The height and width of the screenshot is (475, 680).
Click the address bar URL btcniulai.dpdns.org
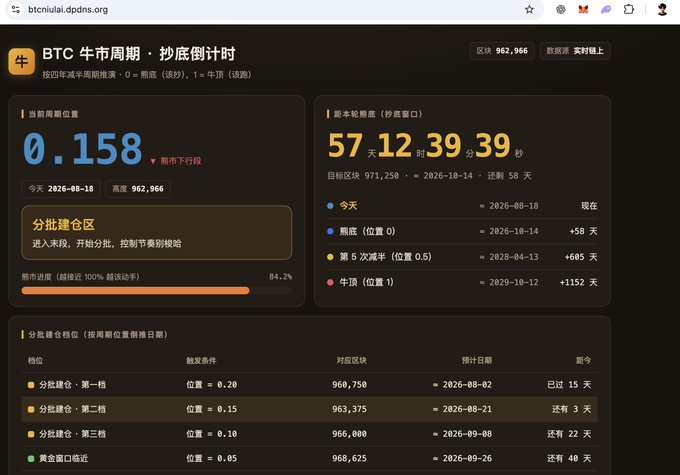point(68,10)
